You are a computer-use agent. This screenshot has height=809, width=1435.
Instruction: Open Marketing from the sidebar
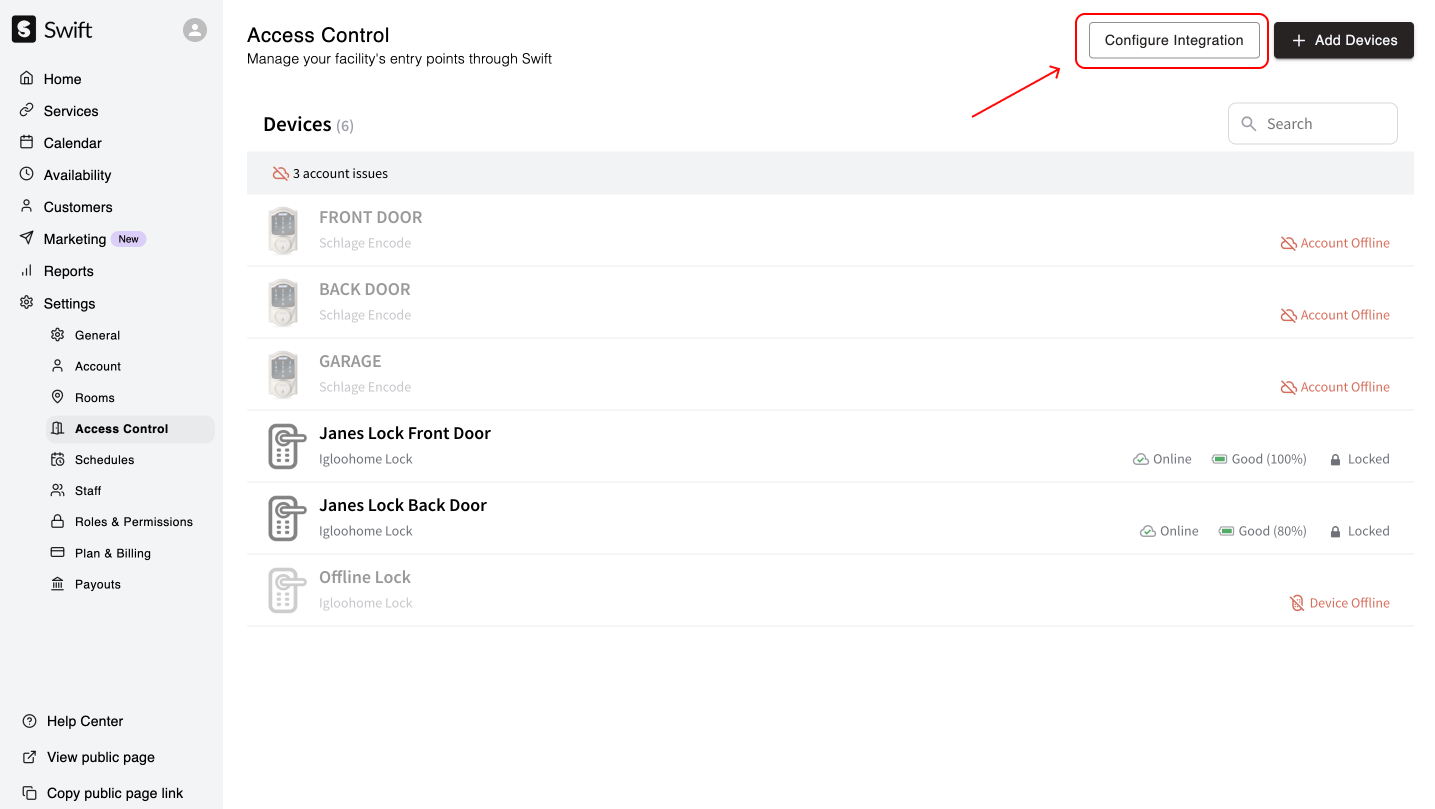pos(74,239)
